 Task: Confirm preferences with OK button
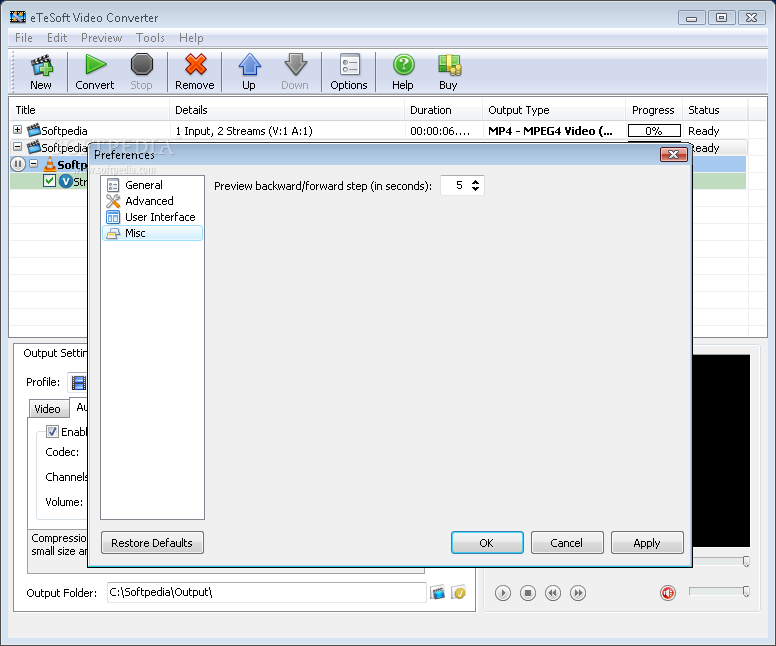click(487, 543)
